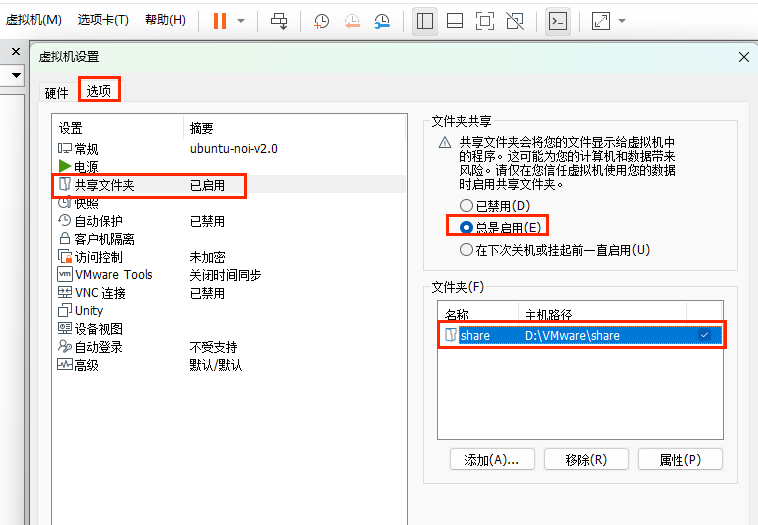Select 在下次关机或挂起前一直启用(U) radio option
The height and width of the screenshot is (525, 758).
point(466,249)
